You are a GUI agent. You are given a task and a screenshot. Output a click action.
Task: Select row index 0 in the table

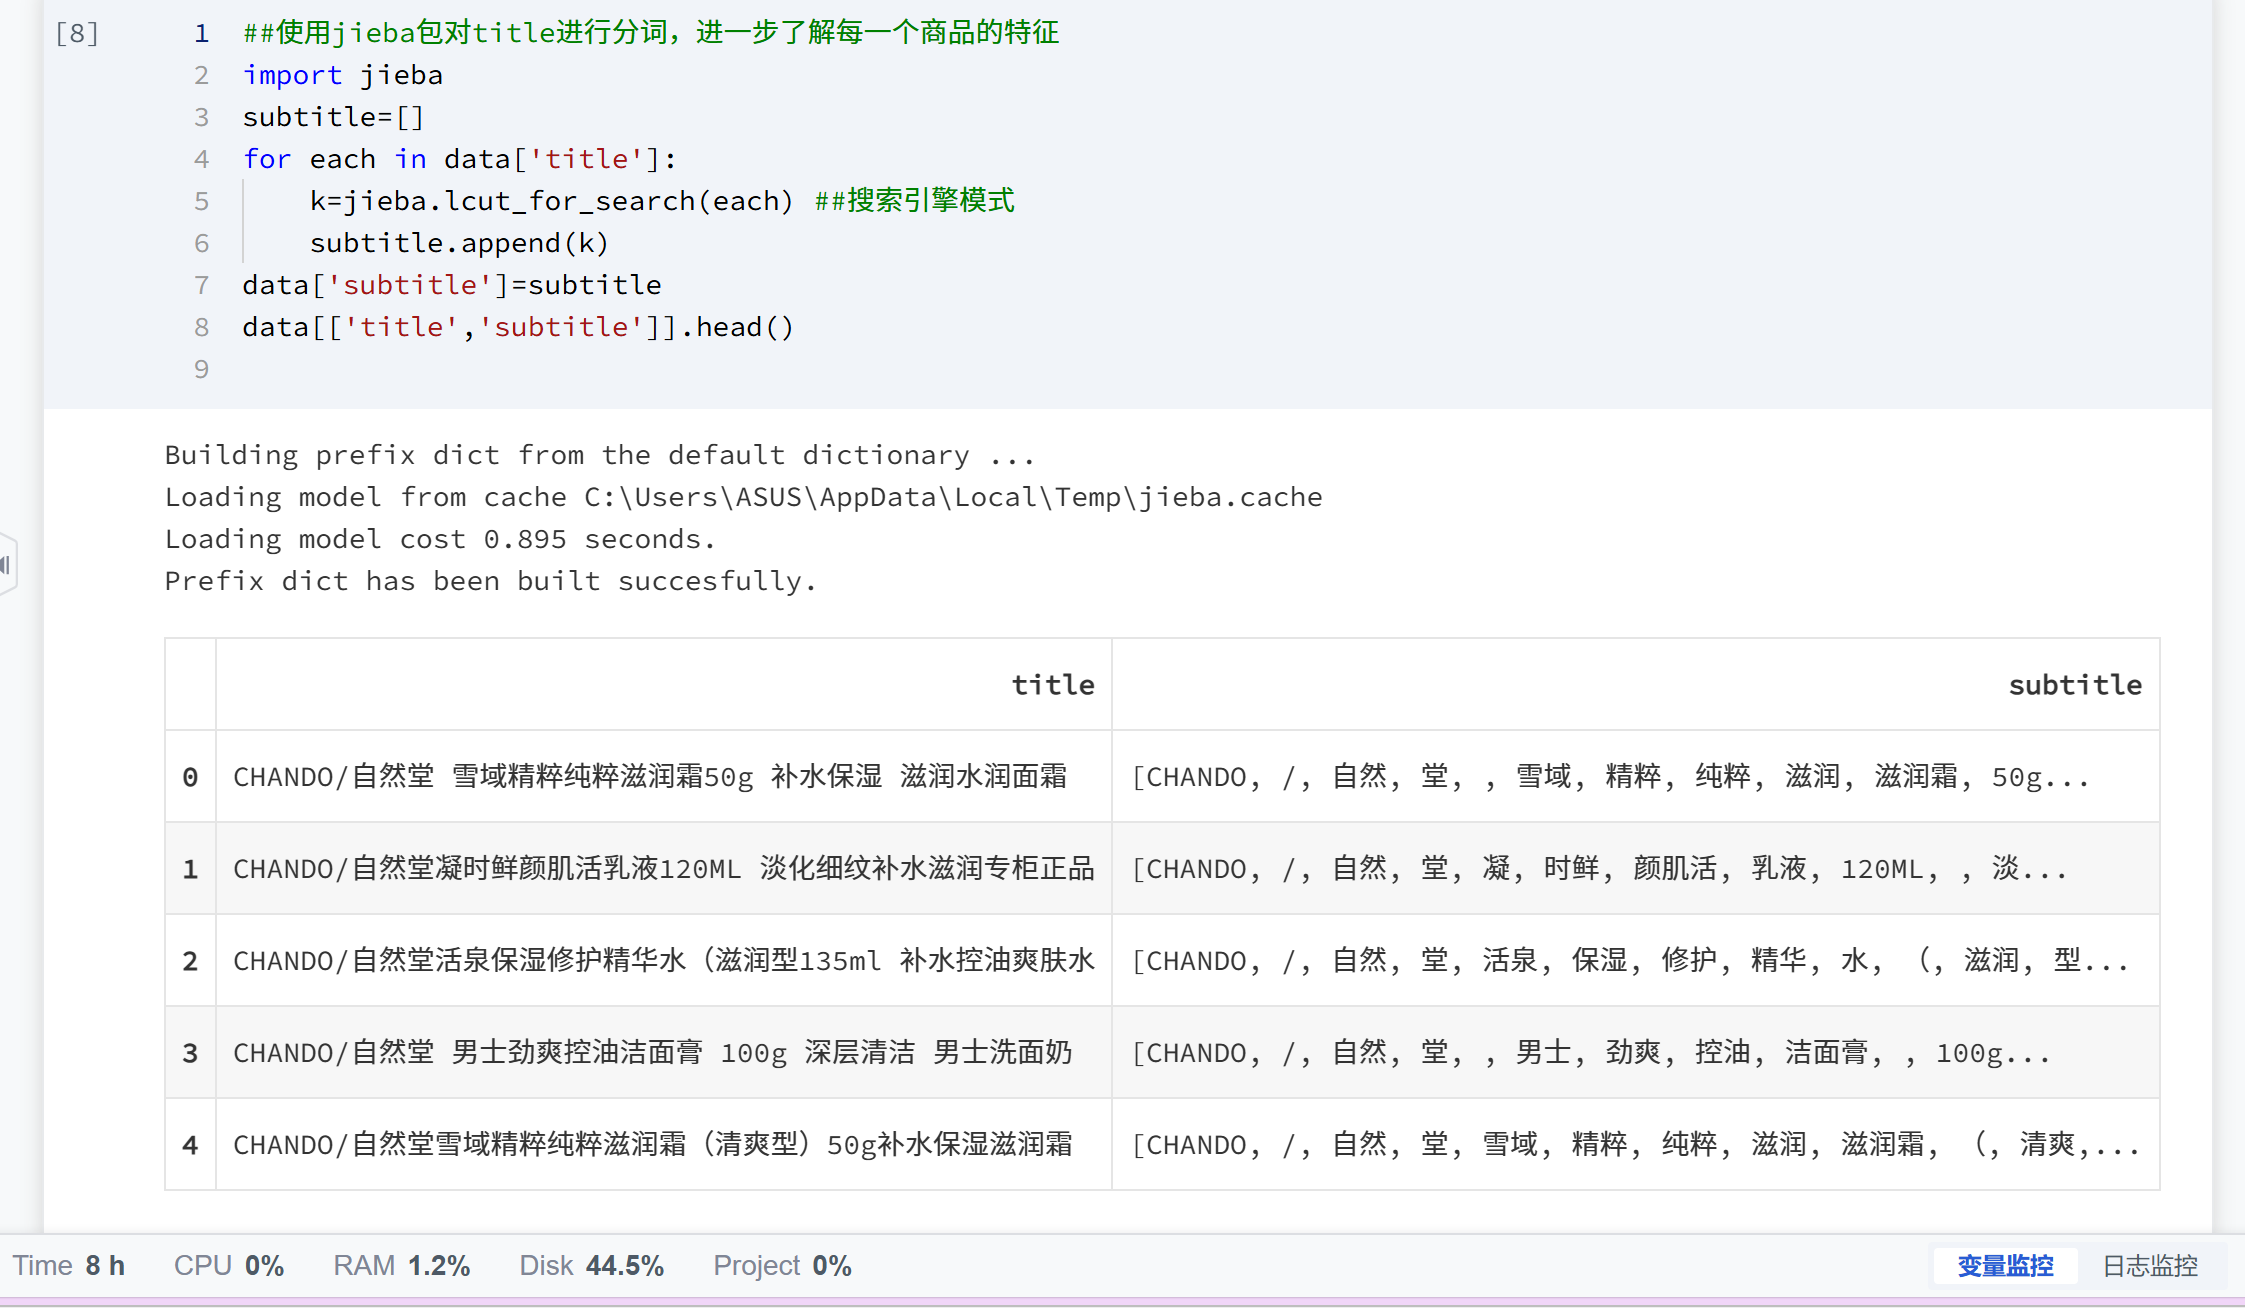190,777
